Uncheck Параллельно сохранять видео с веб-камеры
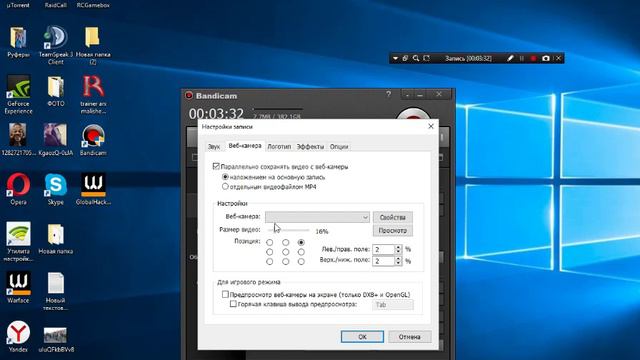This screenshot has width=640, height=360. click(x=216, y=166)
